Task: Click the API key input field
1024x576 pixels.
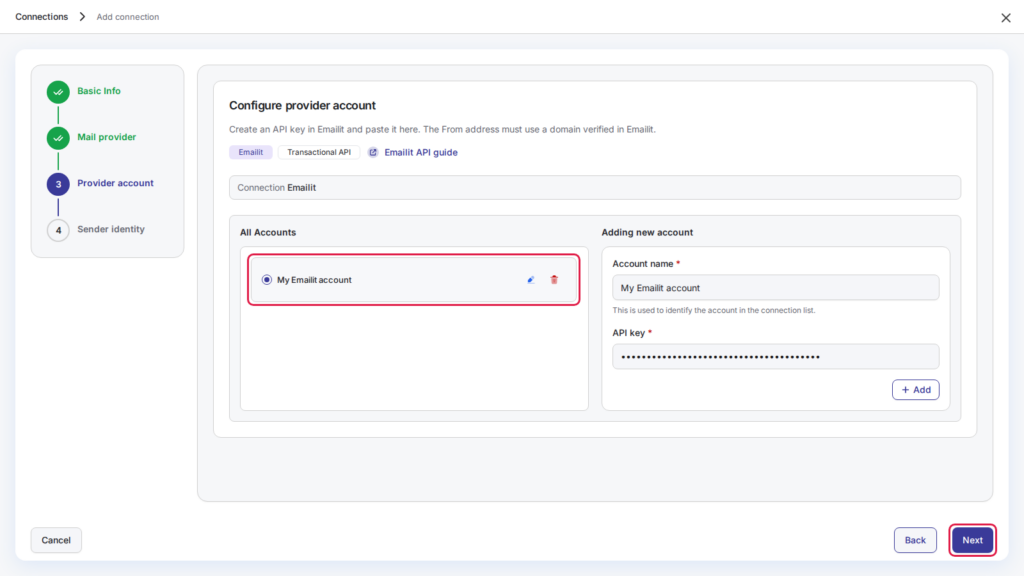Action: pyautogui.click(x=776, y=357)
